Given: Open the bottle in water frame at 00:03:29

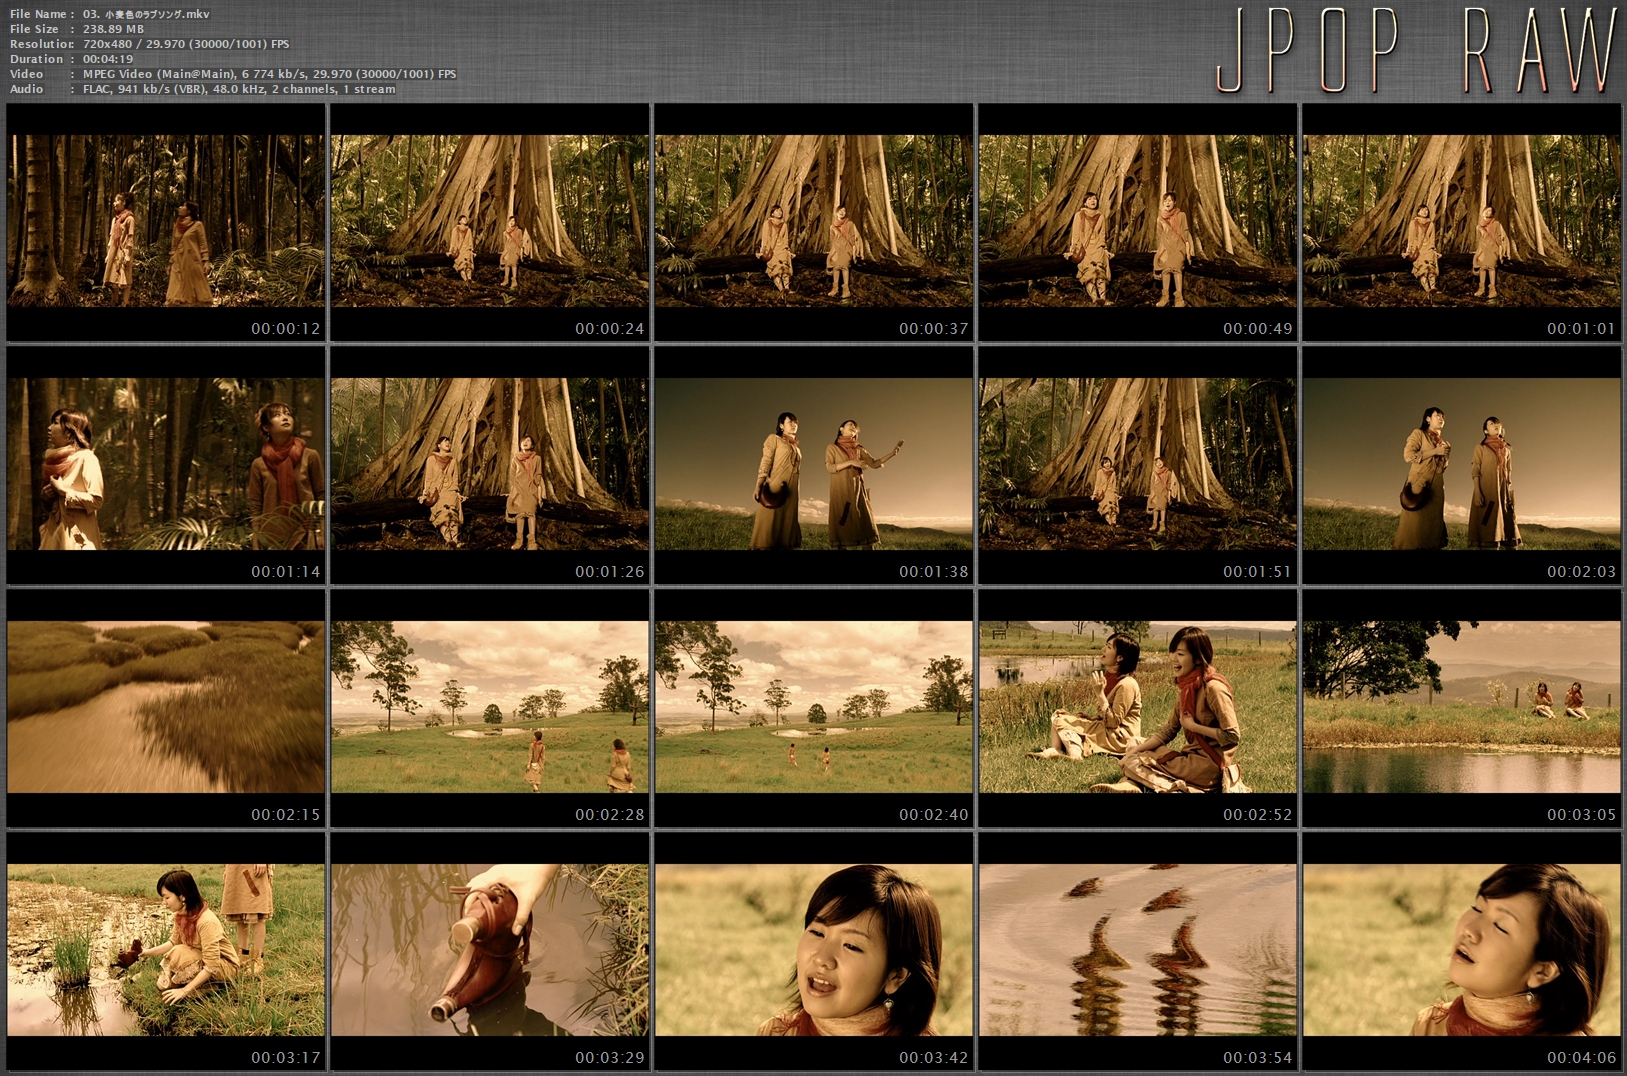Looking at the screenshot, I should (490, 951).
